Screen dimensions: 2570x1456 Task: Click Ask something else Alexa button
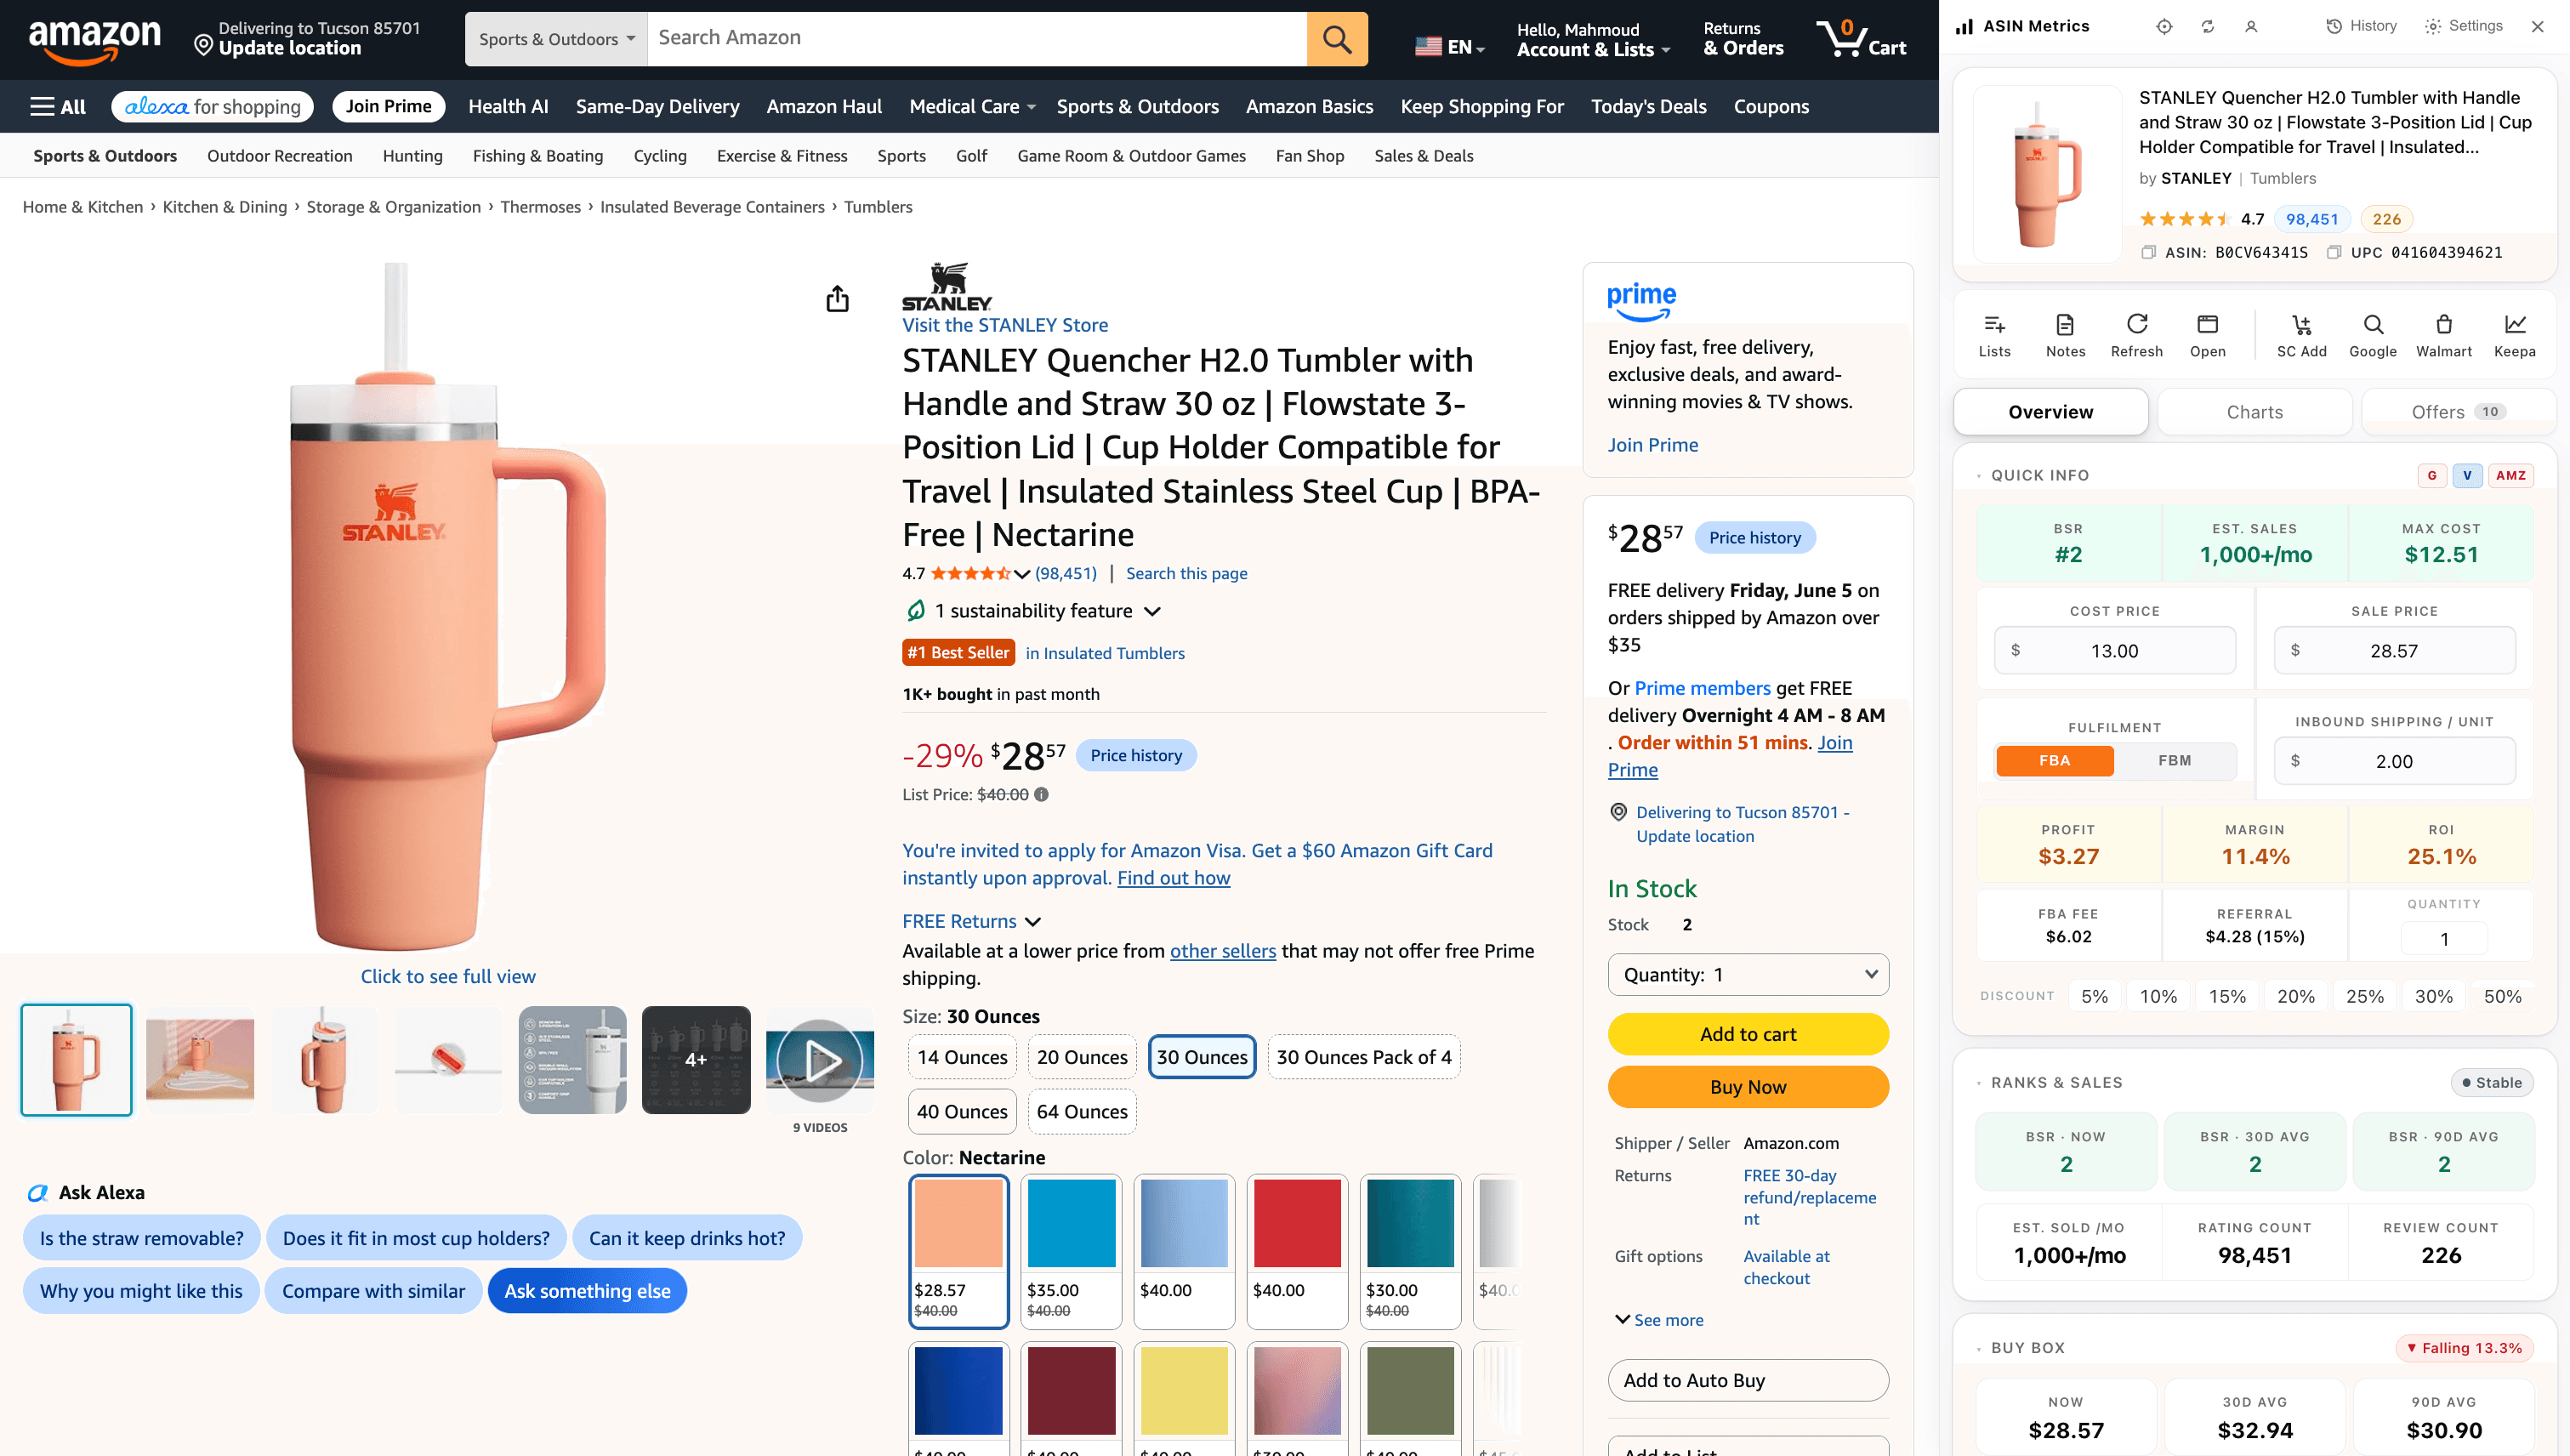coord(587,1290)
